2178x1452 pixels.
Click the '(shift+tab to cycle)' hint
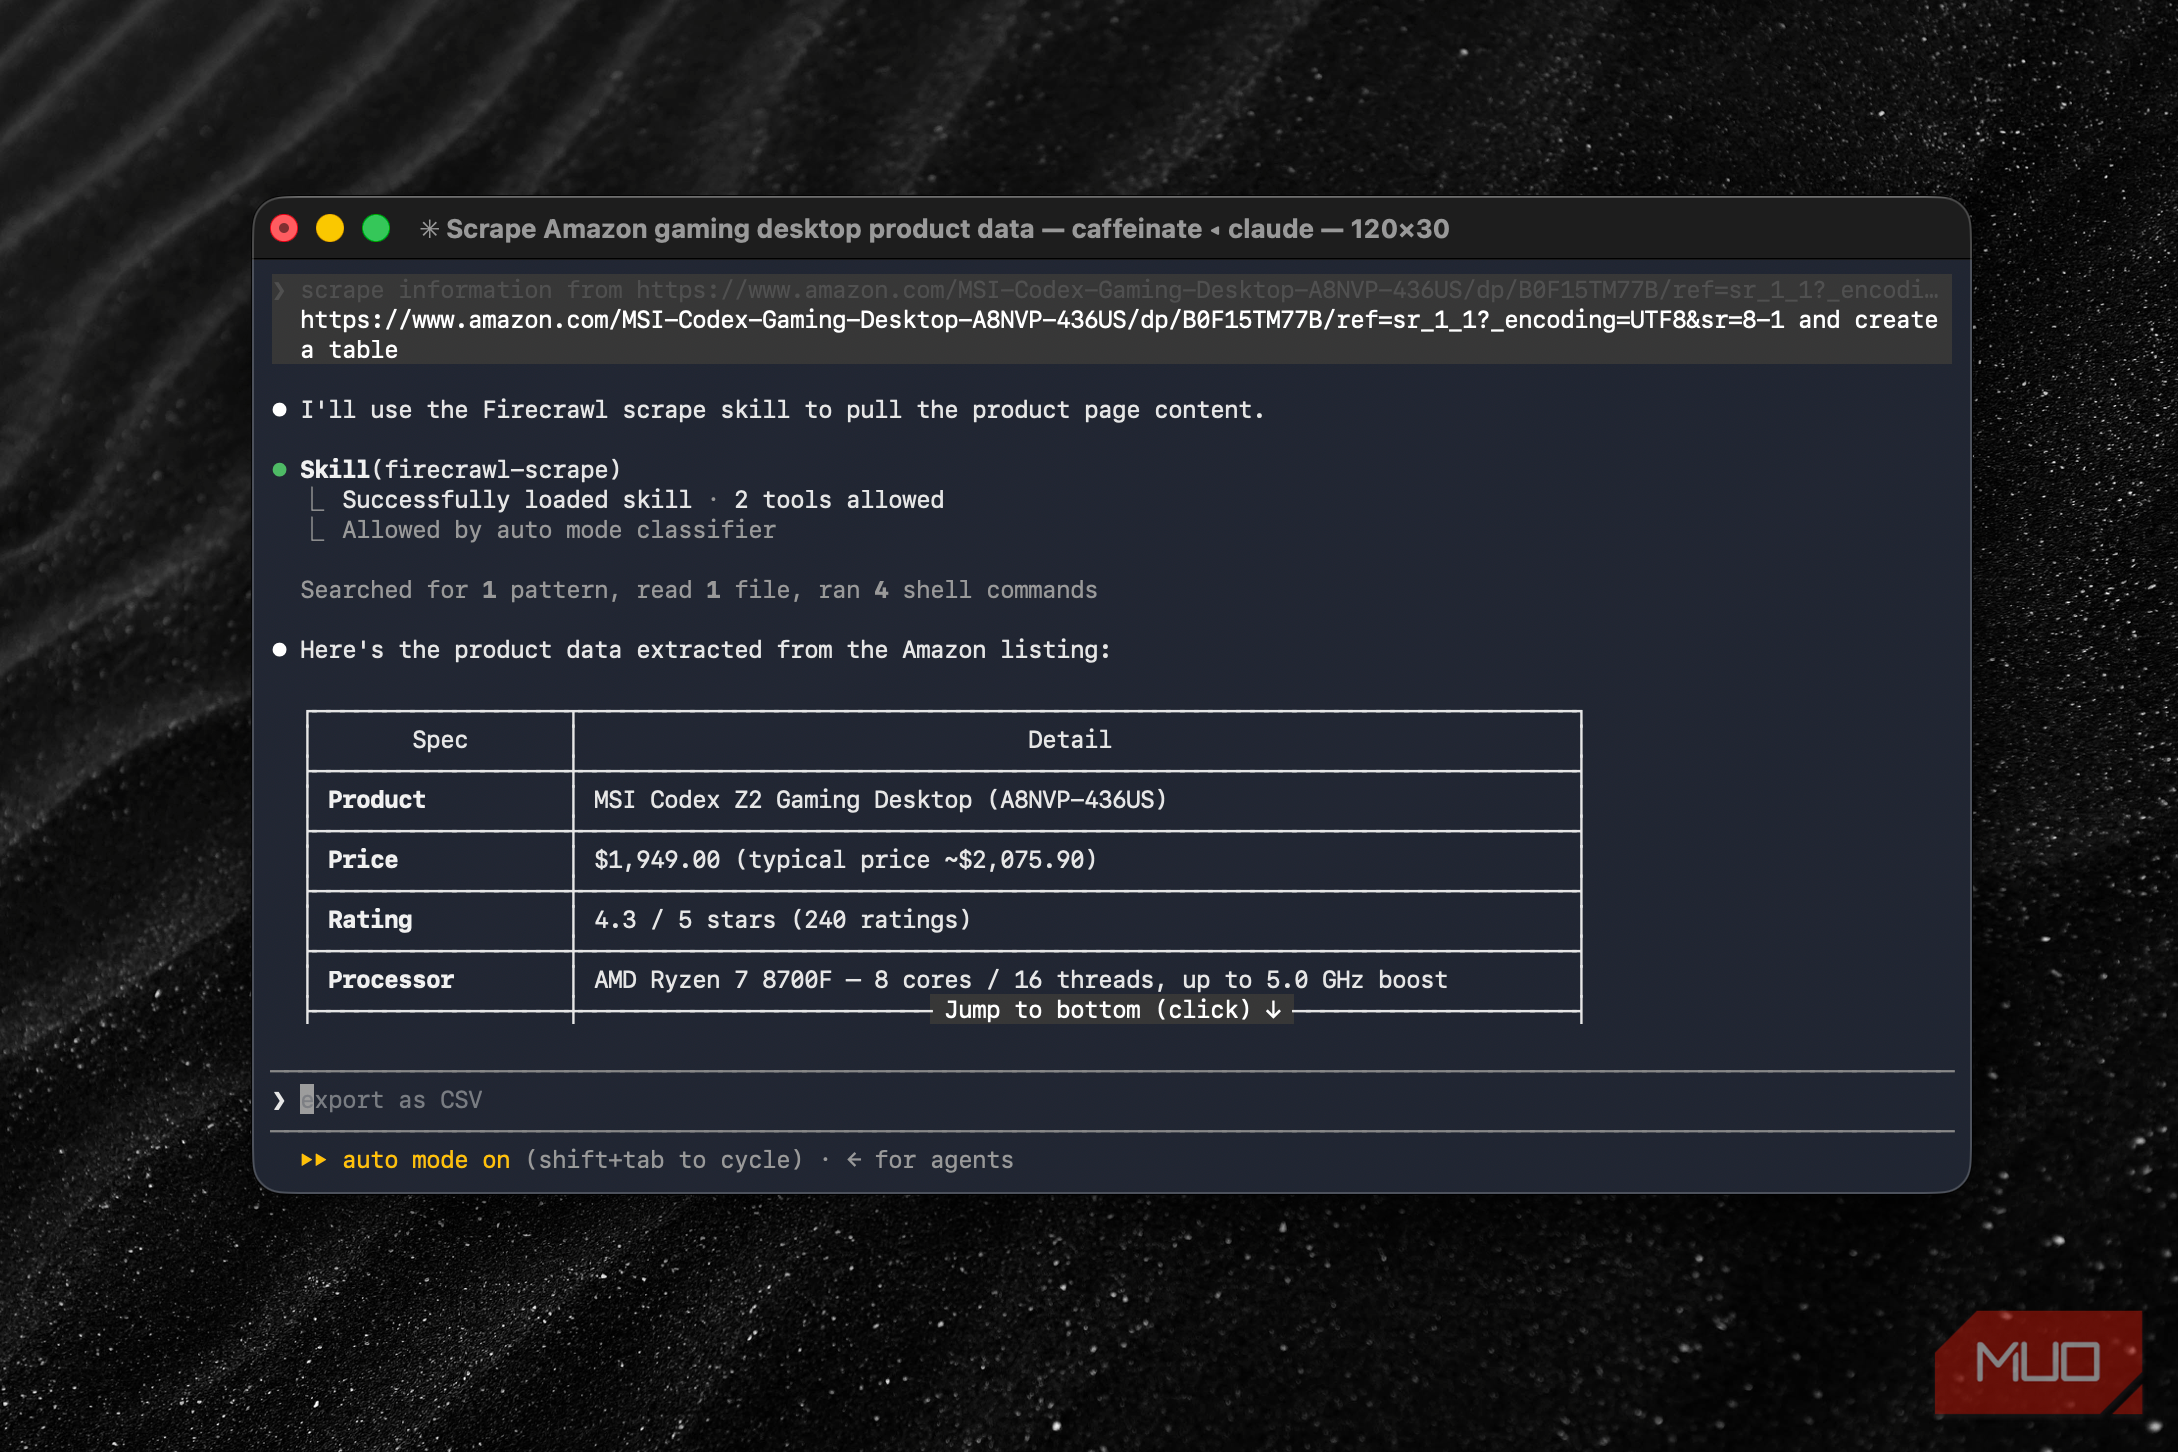(664, 1160)
